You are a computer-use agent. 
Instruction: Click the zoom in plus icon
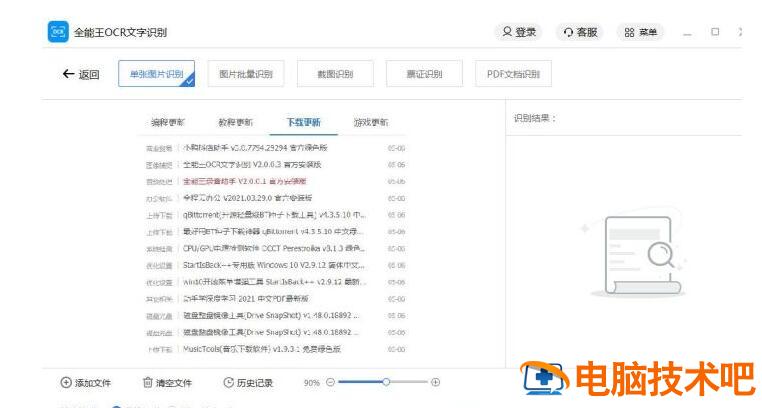tap(435, 382)
